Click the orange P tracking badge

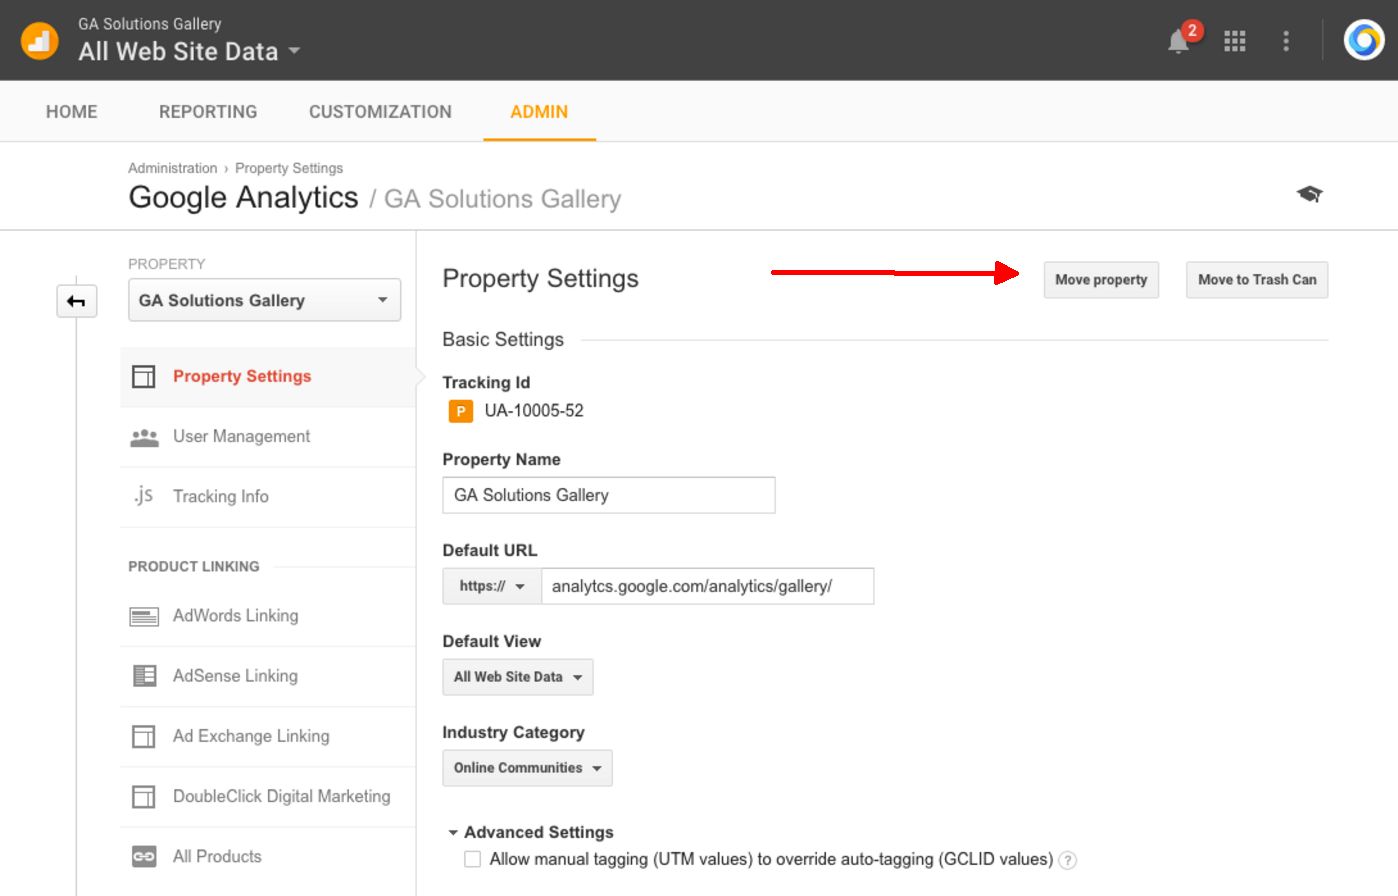[459, 410]
